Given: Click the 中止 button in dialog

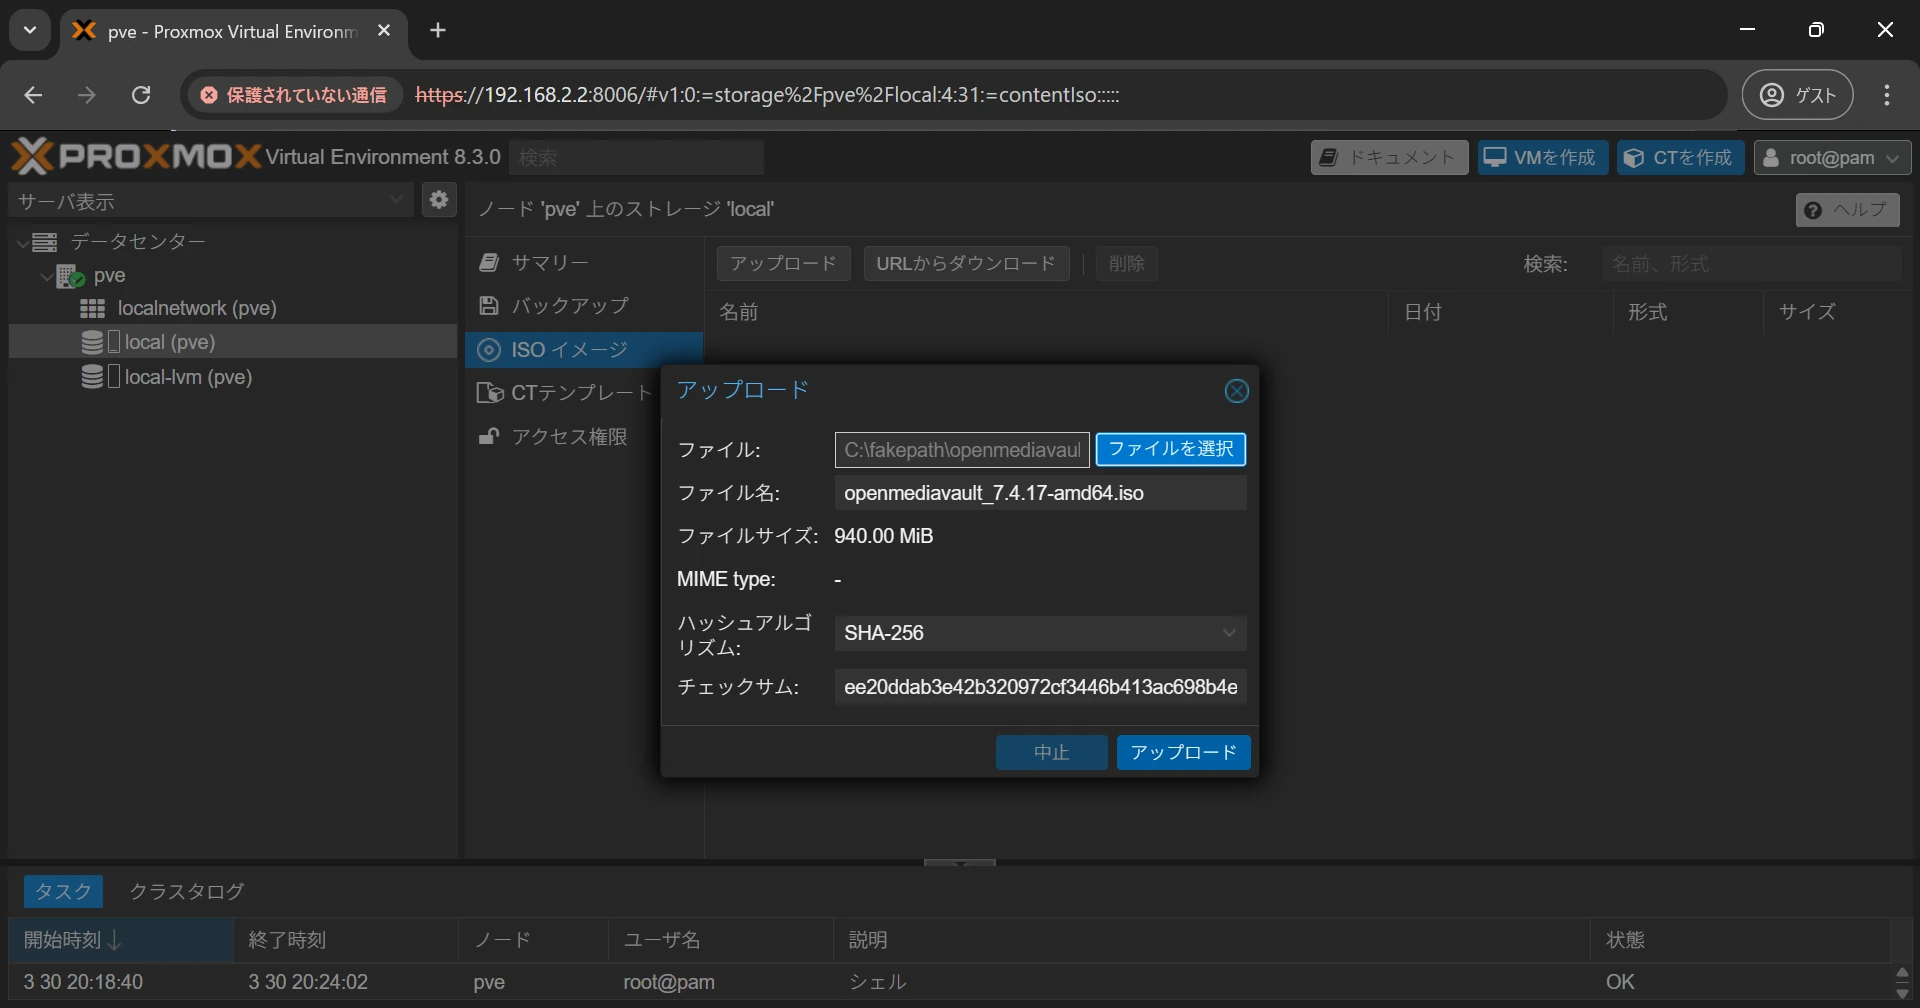Looking at the screenshot, I should click(x=1051, y=752).
